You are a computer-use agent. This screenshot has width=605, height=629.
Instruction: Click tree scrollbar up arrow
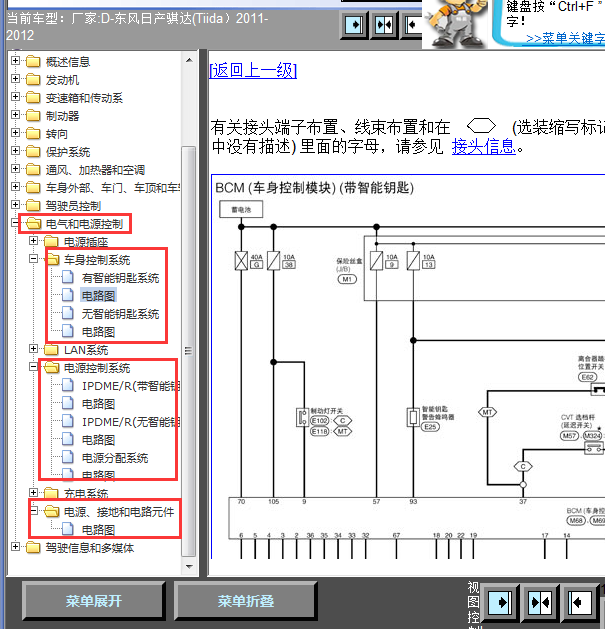click(189, 61)
